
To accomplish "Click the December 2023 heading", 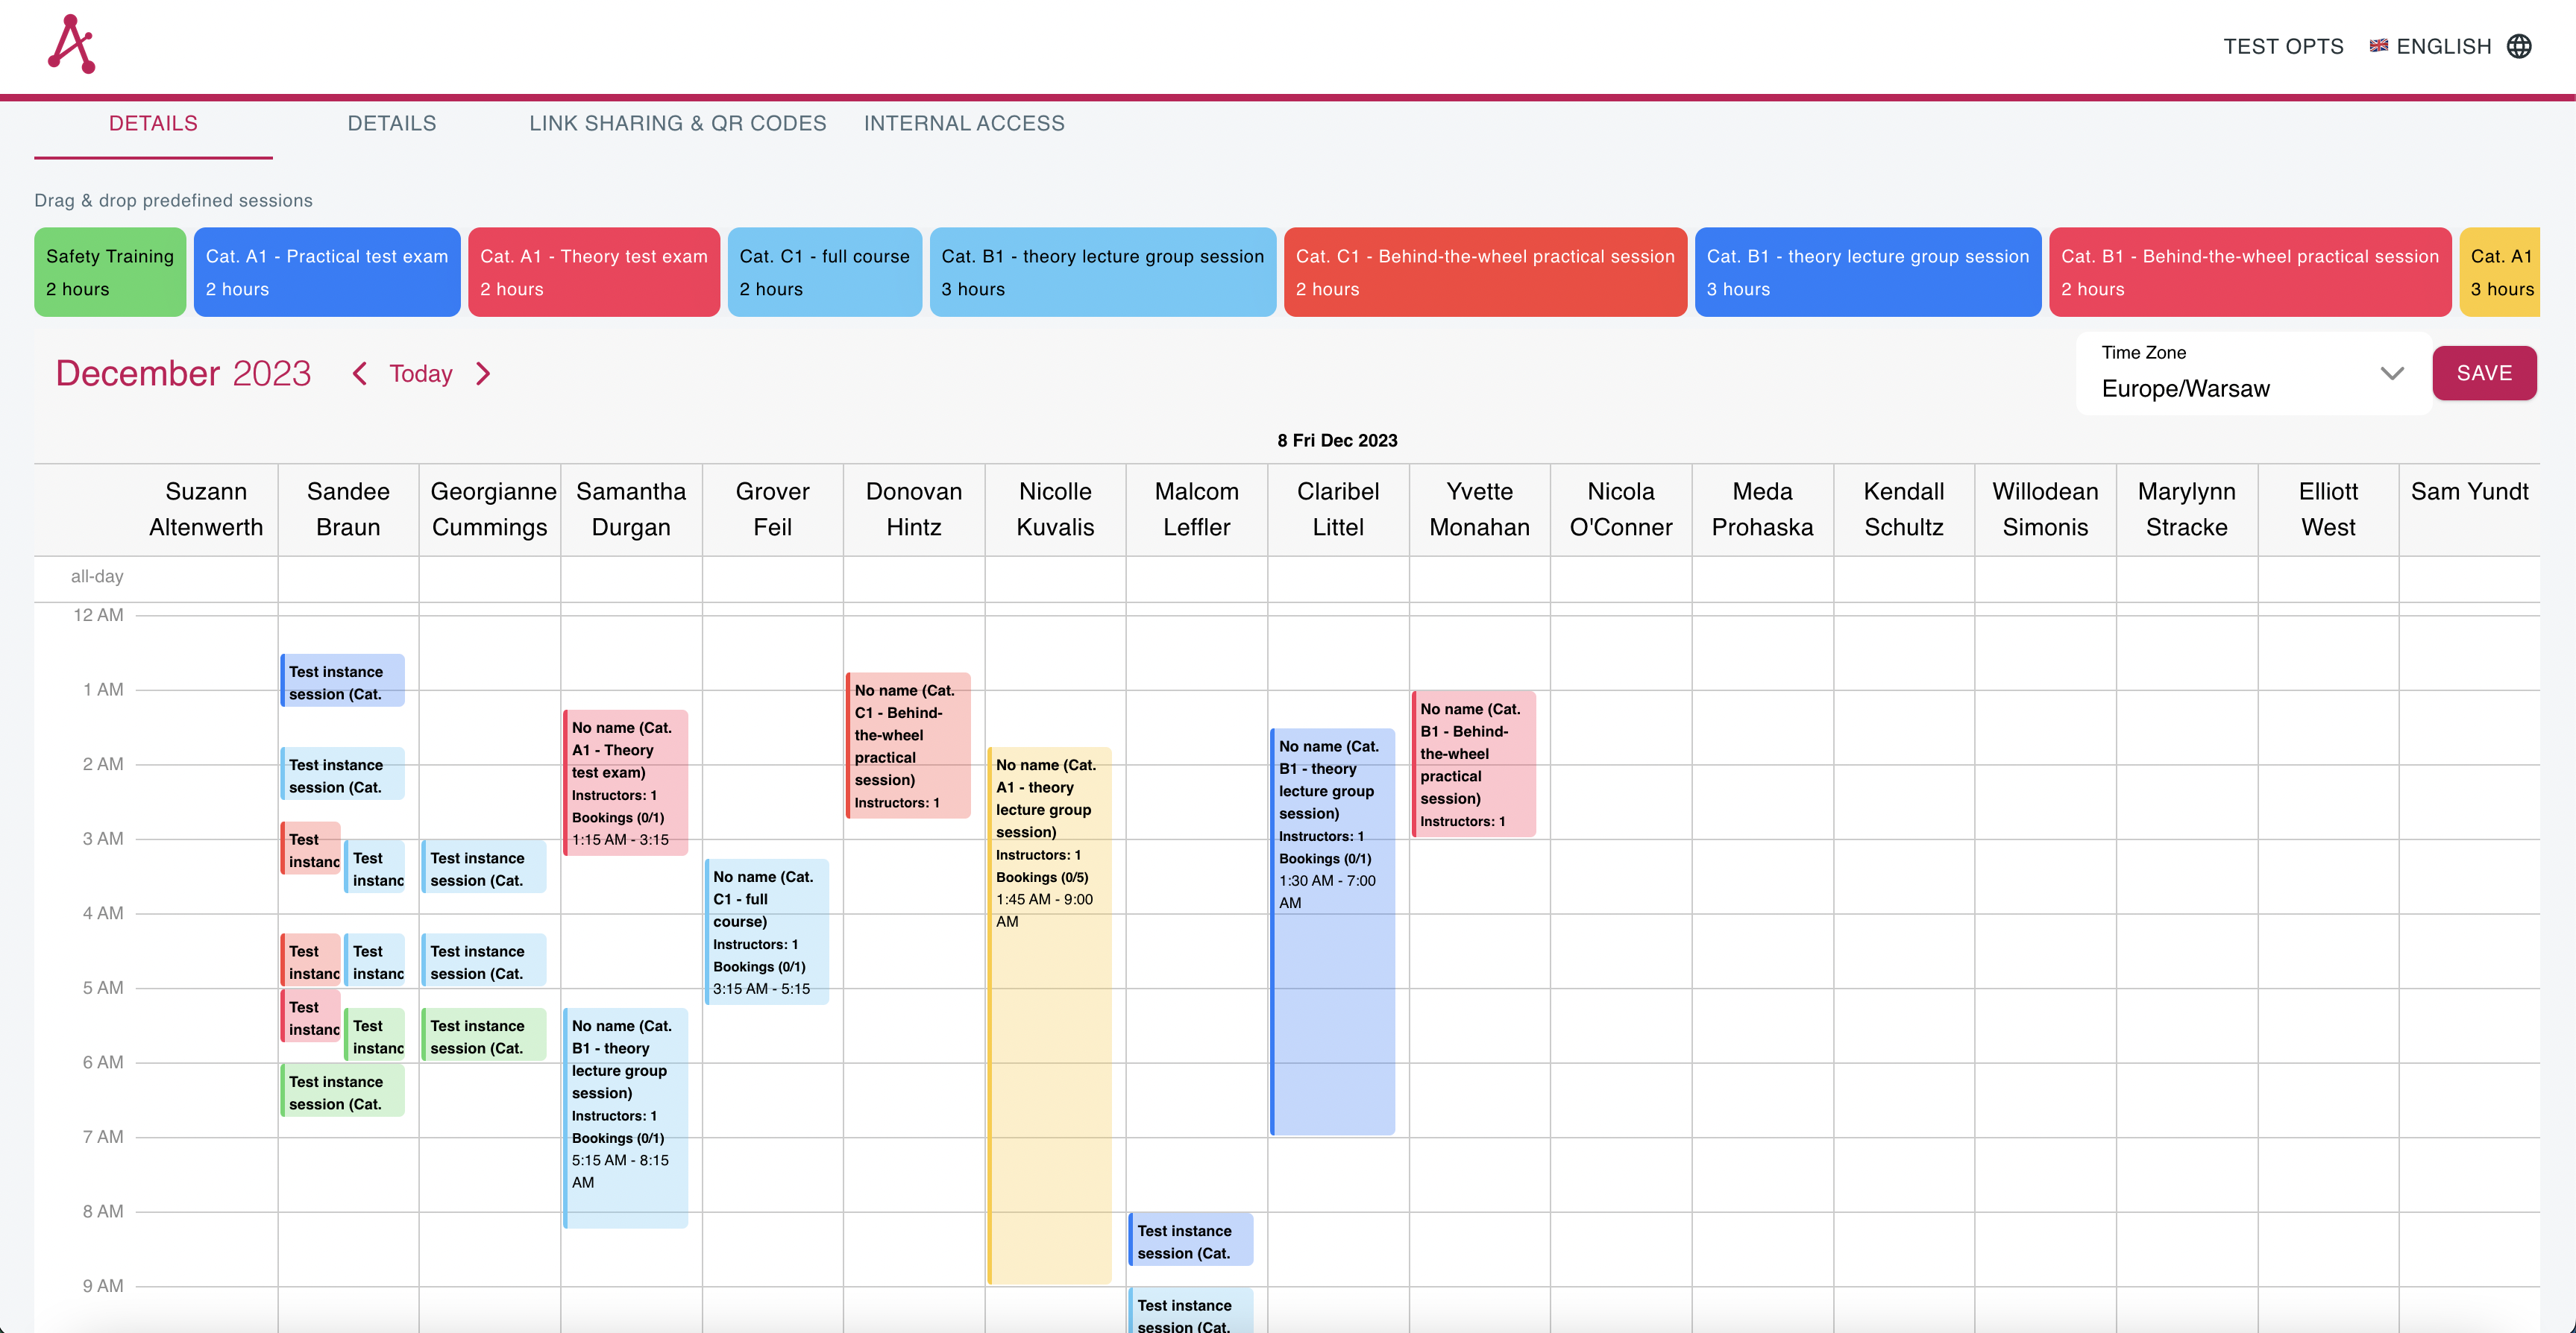I will pyautogui.click(x=183, y=373).
